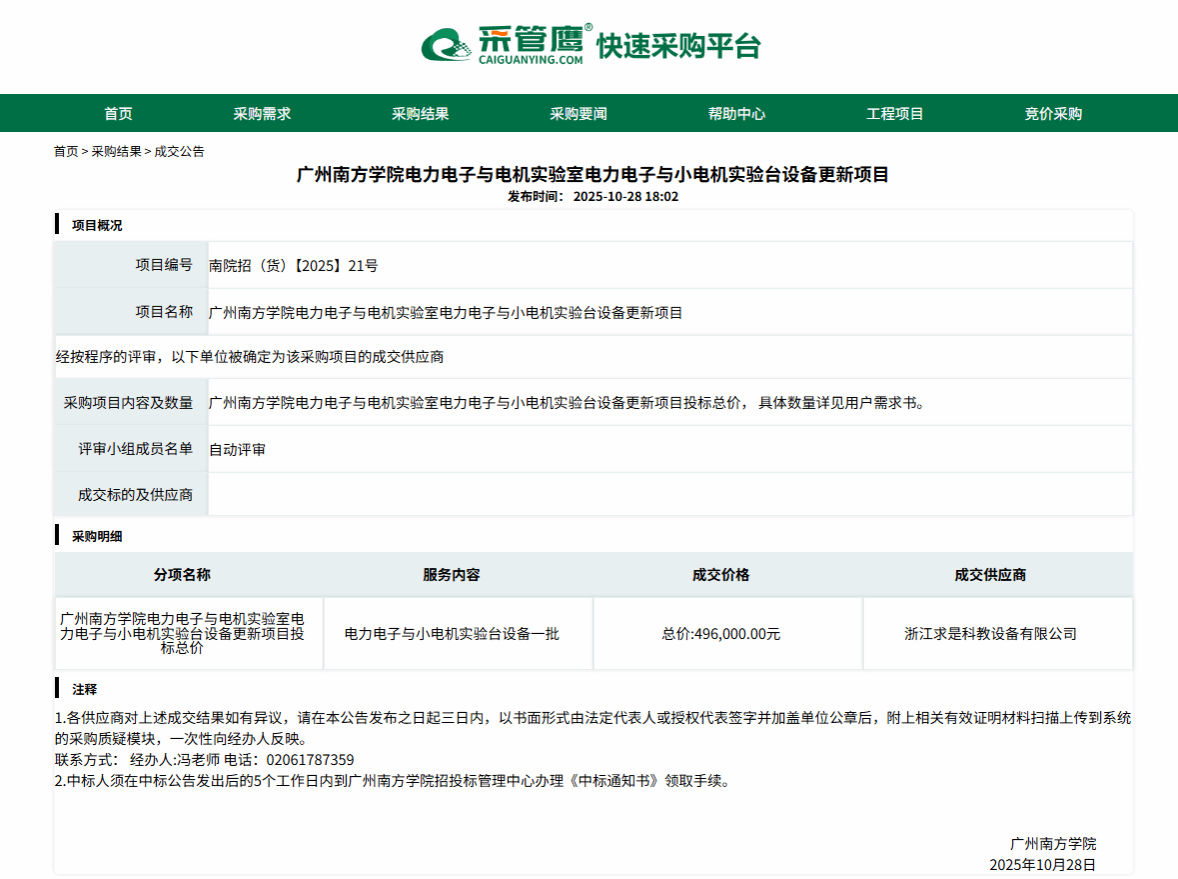Go to 采购需求 in the navigation bar

[262, 114]
